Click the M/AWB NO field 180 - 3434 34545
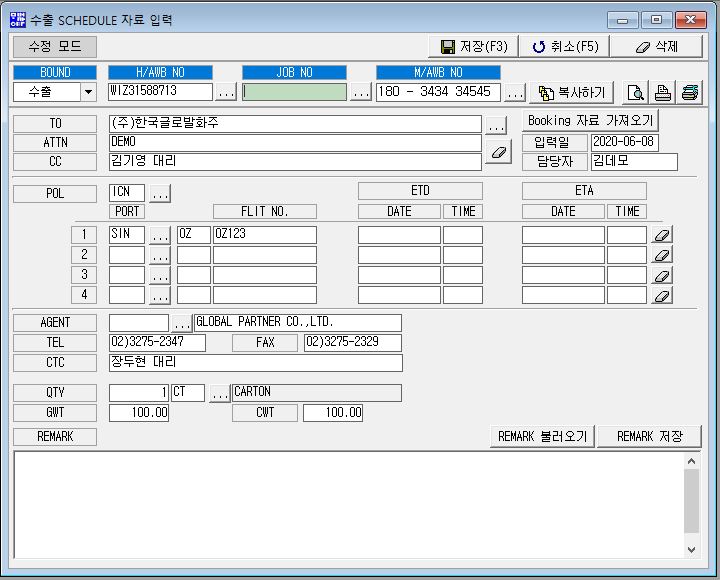Image resolution: width=720 pixels, height=580 pixels. click(x=438, y=92)
